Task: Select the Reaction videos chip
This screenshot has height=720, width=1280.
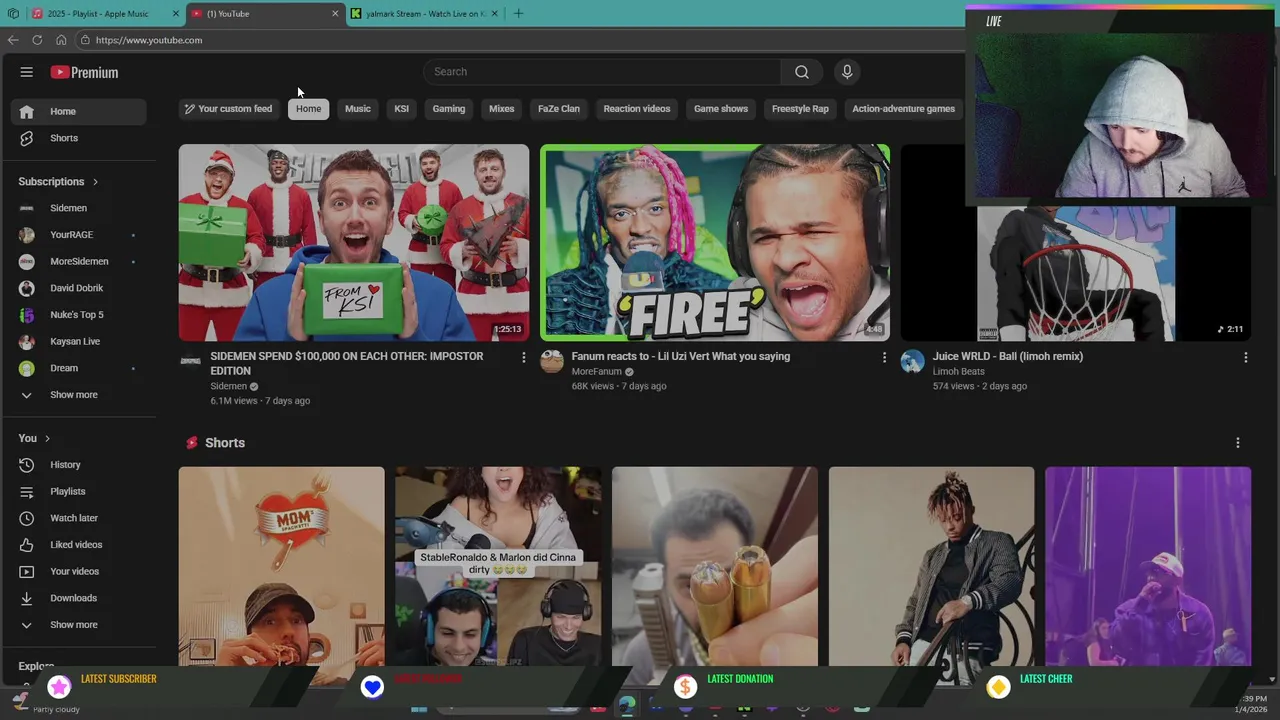Action: (x=637, y=109)
